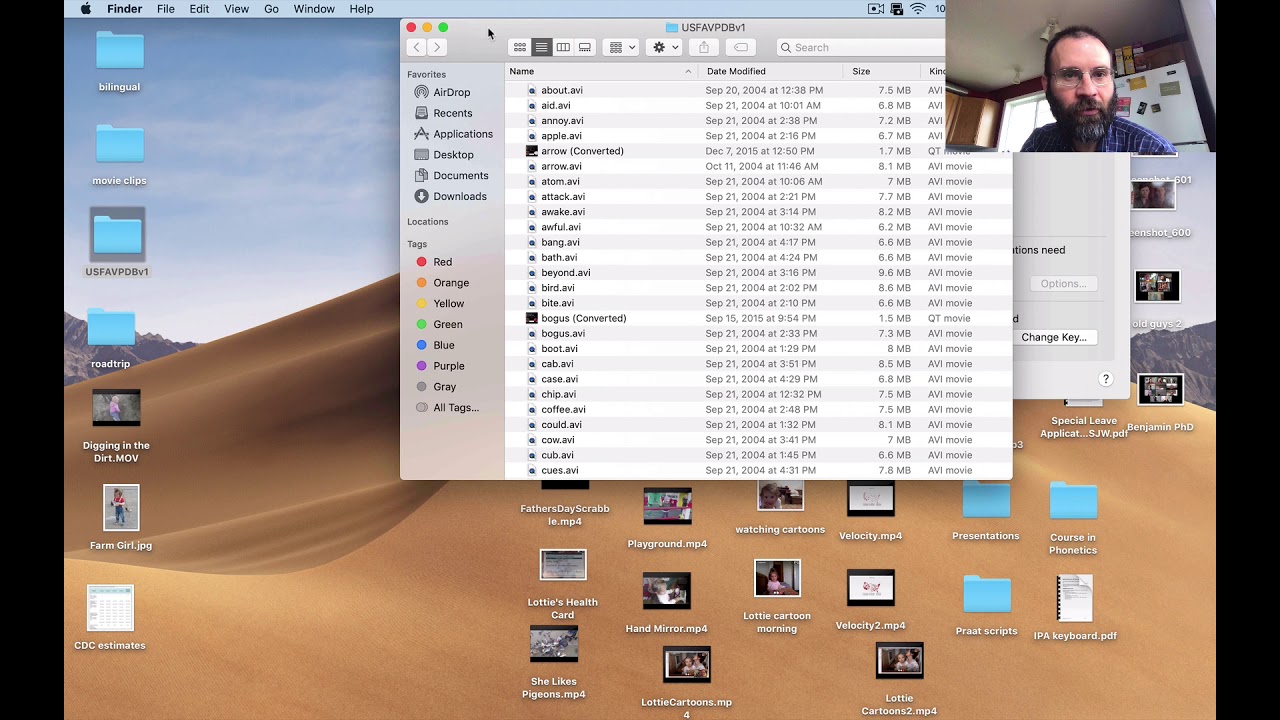Click the Wi-Fi icon in menu bar

917,9
